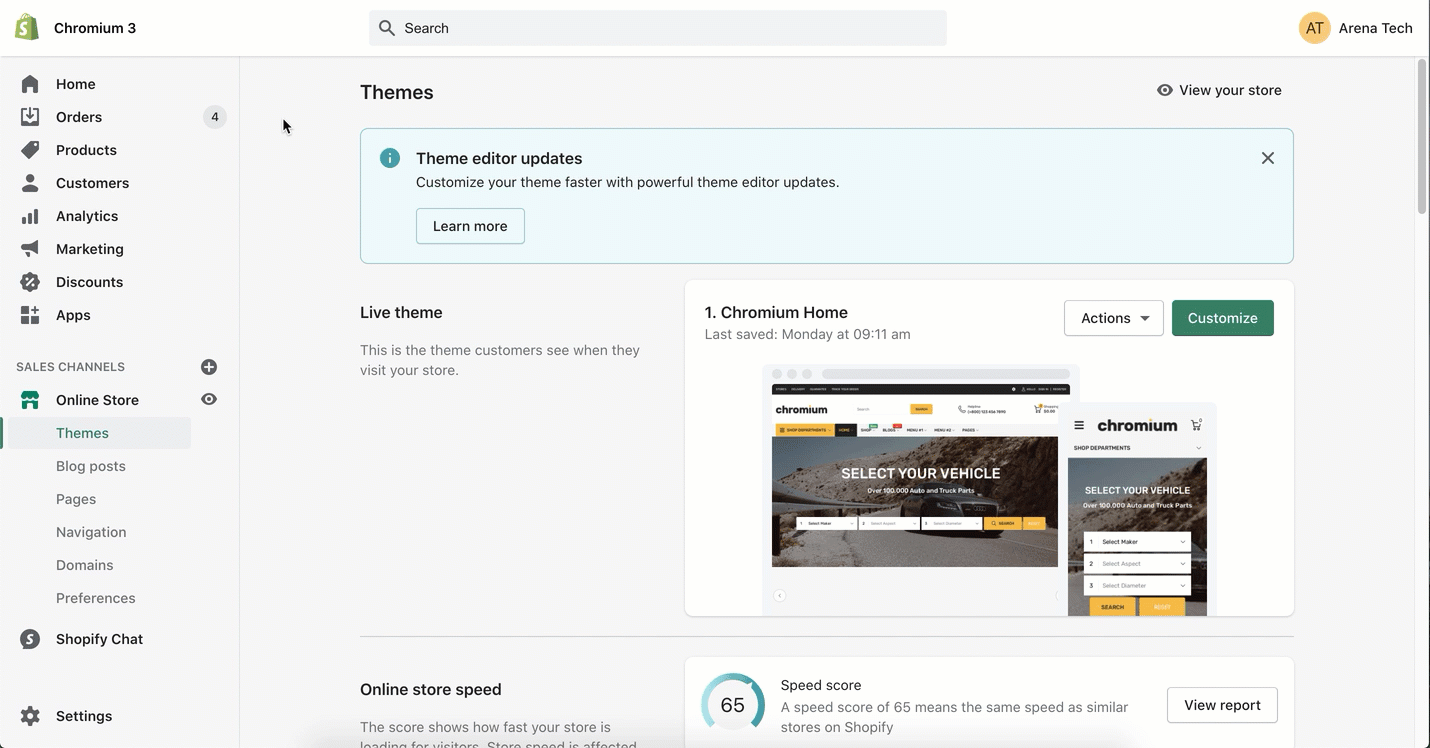Open Customers section

coord(92,183)
